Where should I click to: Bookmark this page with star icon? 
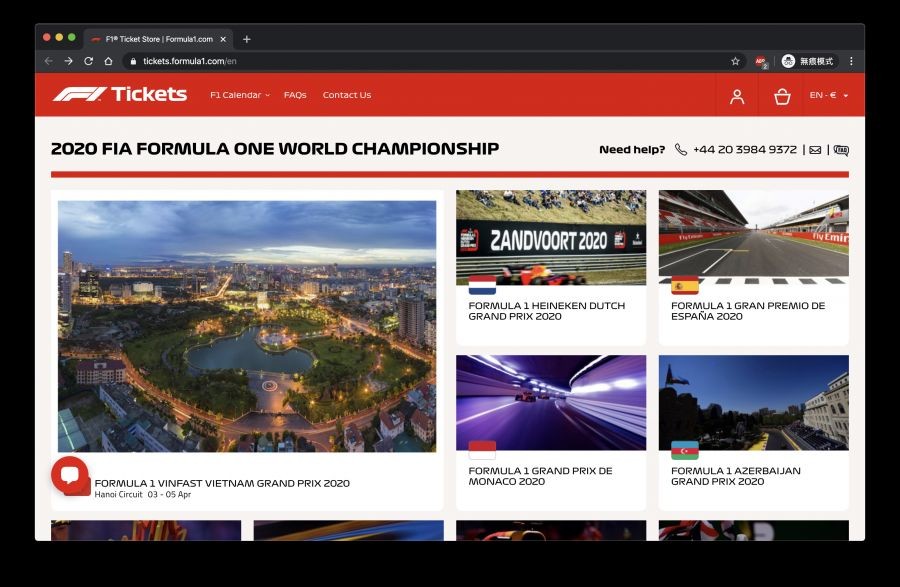click(x=735, y=61)
